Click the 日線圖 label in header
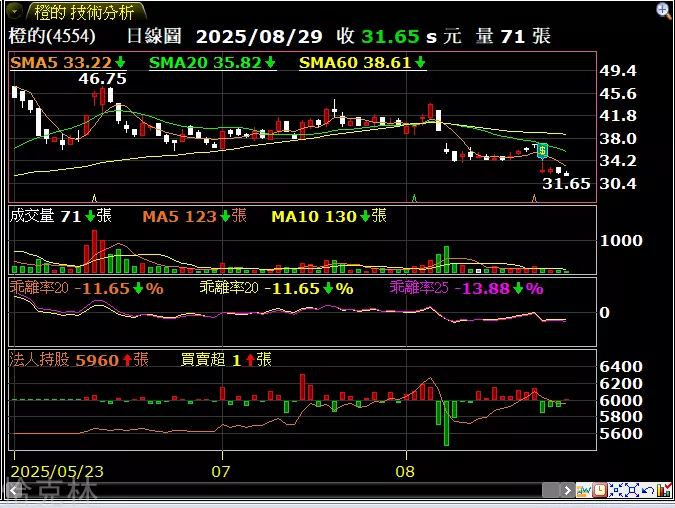The width and height of the screenshot is (675, 508). click(154, 36)
